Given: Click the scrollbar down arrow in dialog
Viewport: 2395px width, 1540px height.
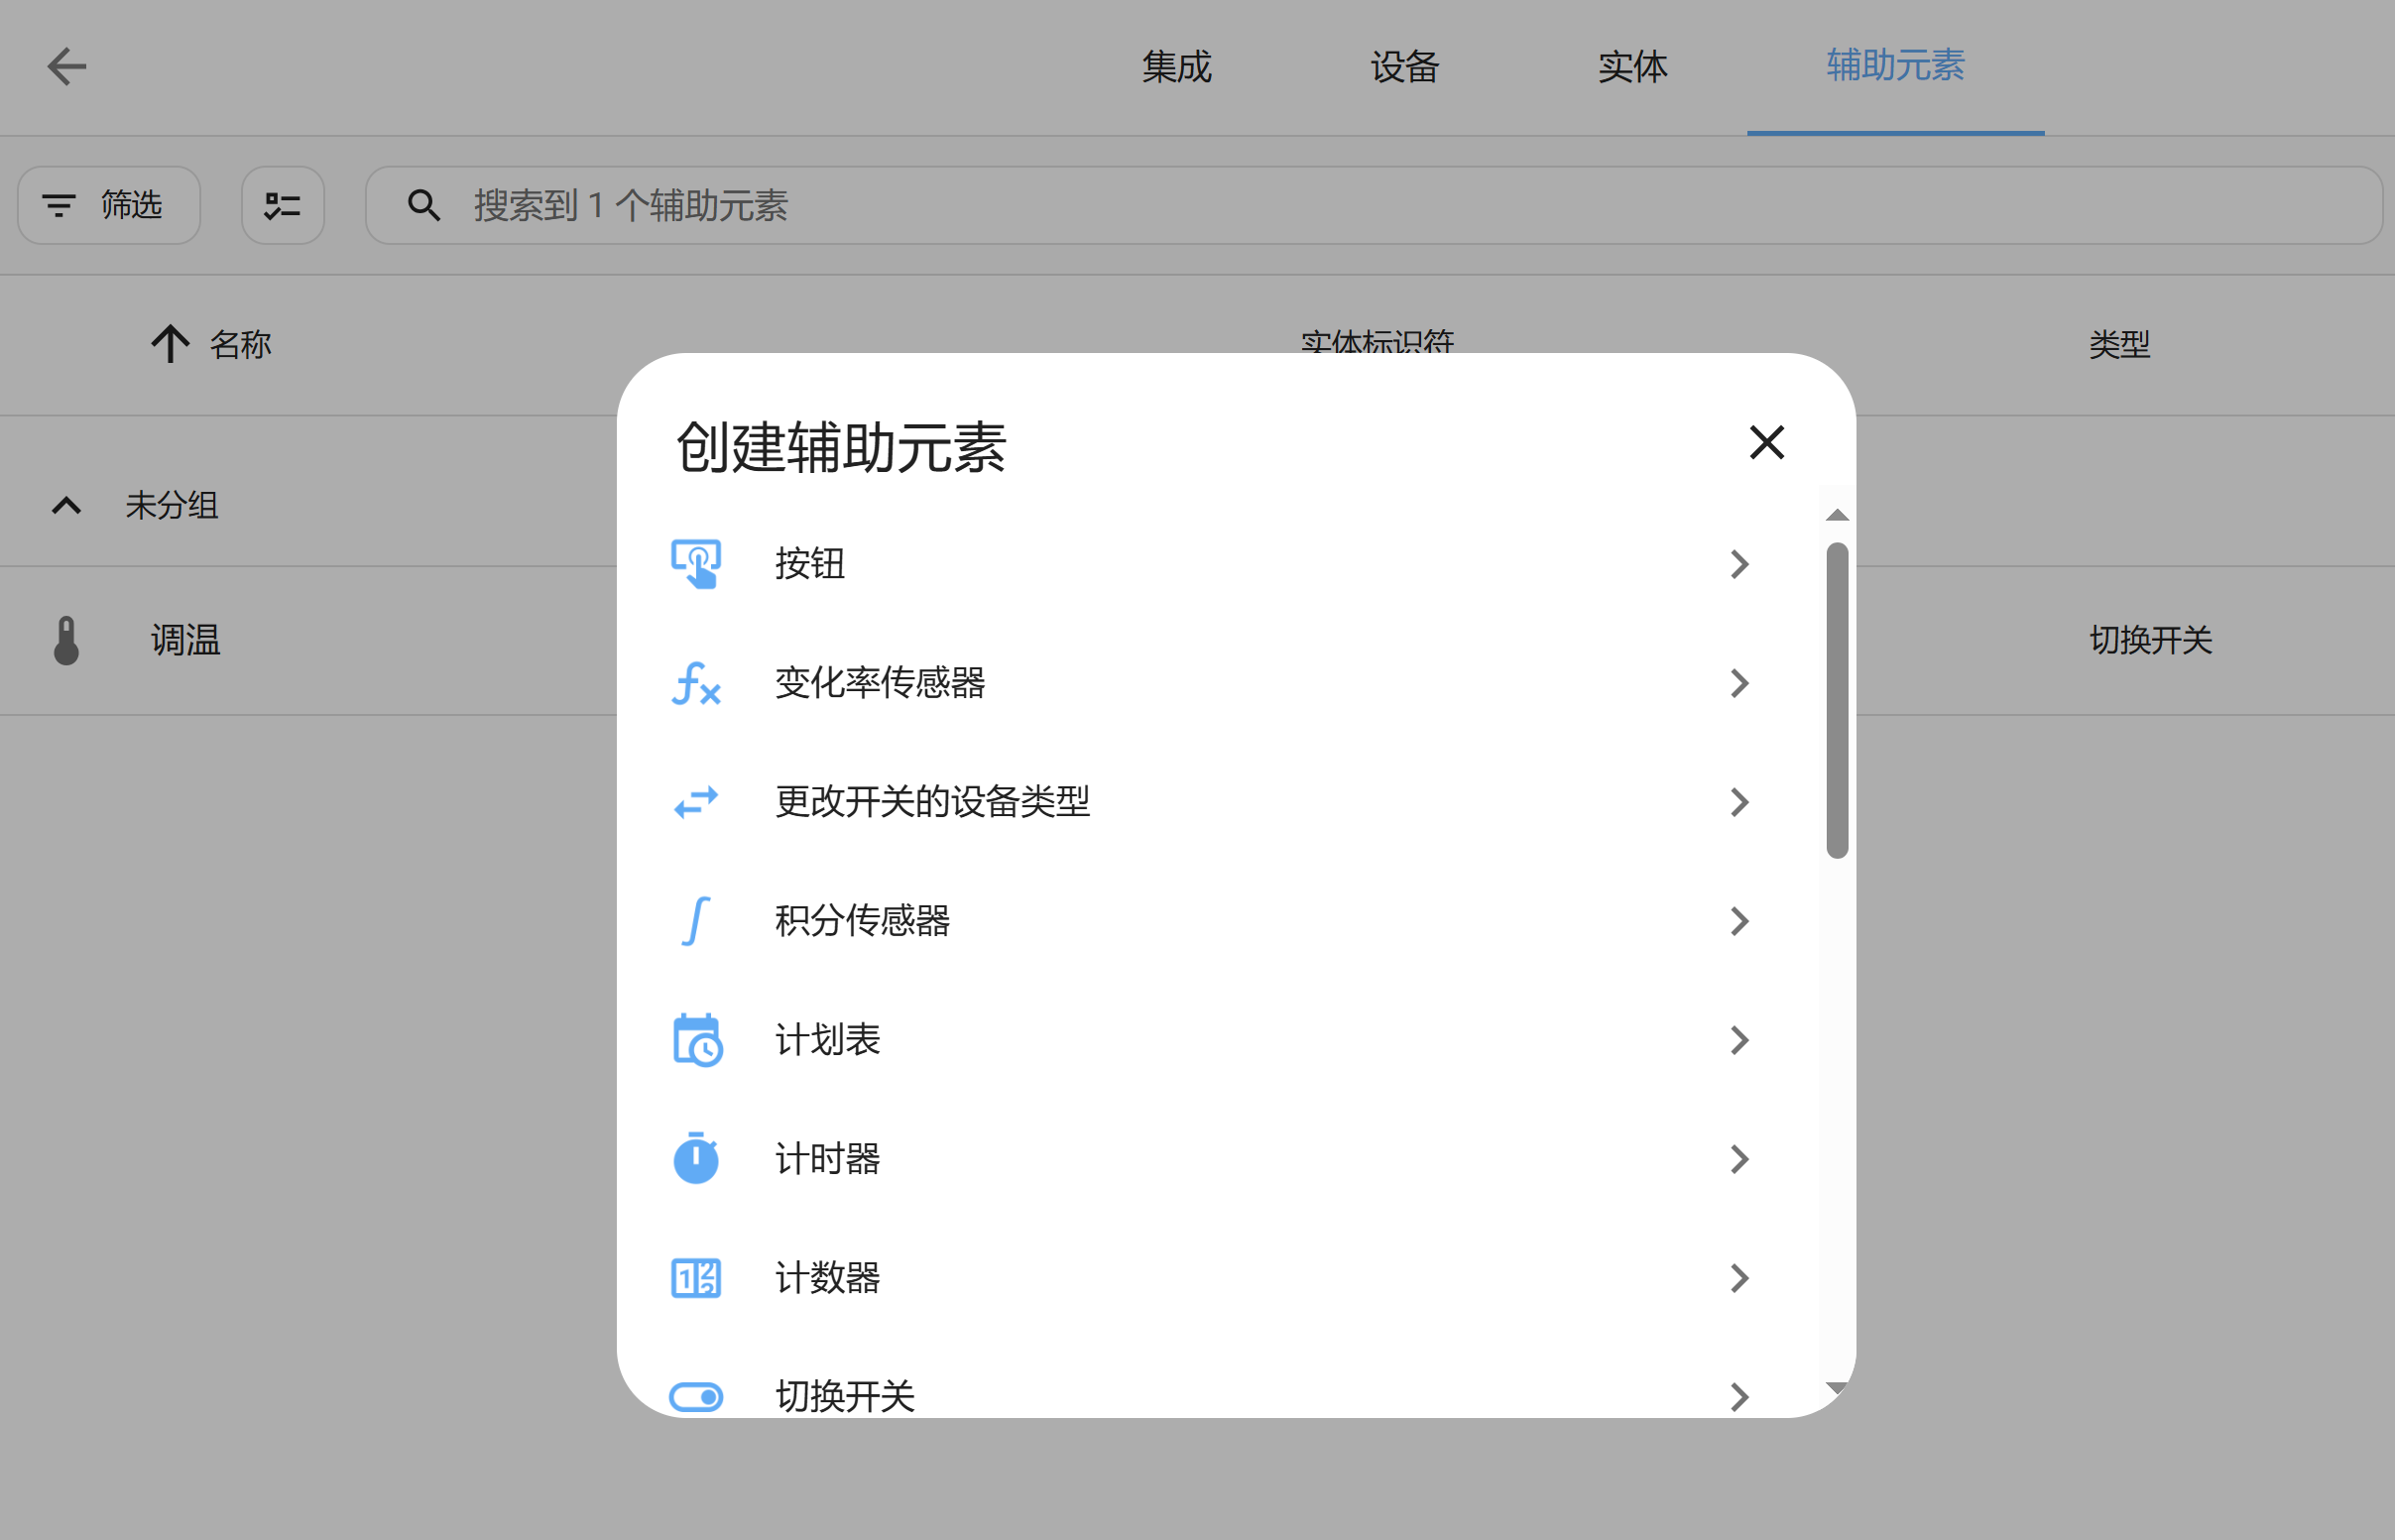Looking at the screenshot, I should 1836,1388.
